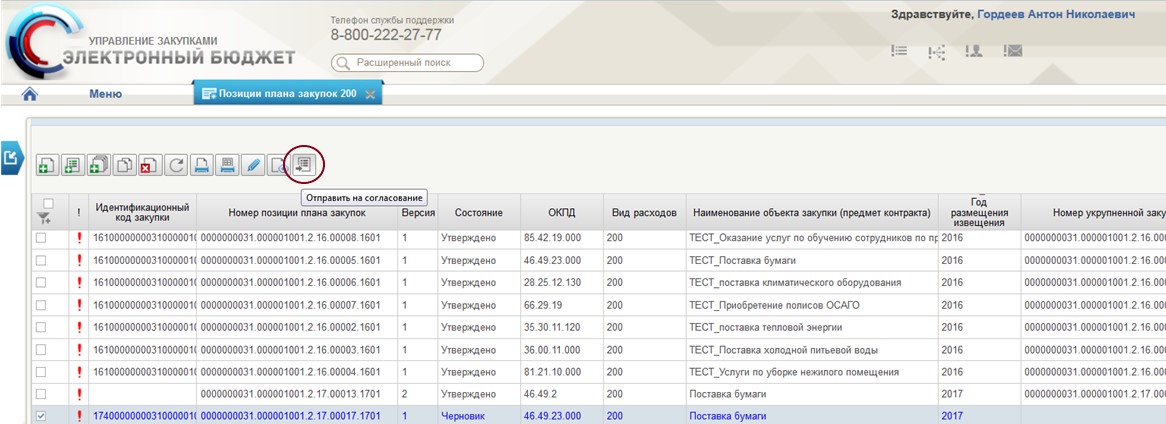Click alert icon in ОСАГО row
Screen dimensions: 1166x424
(x=79, y=305)
